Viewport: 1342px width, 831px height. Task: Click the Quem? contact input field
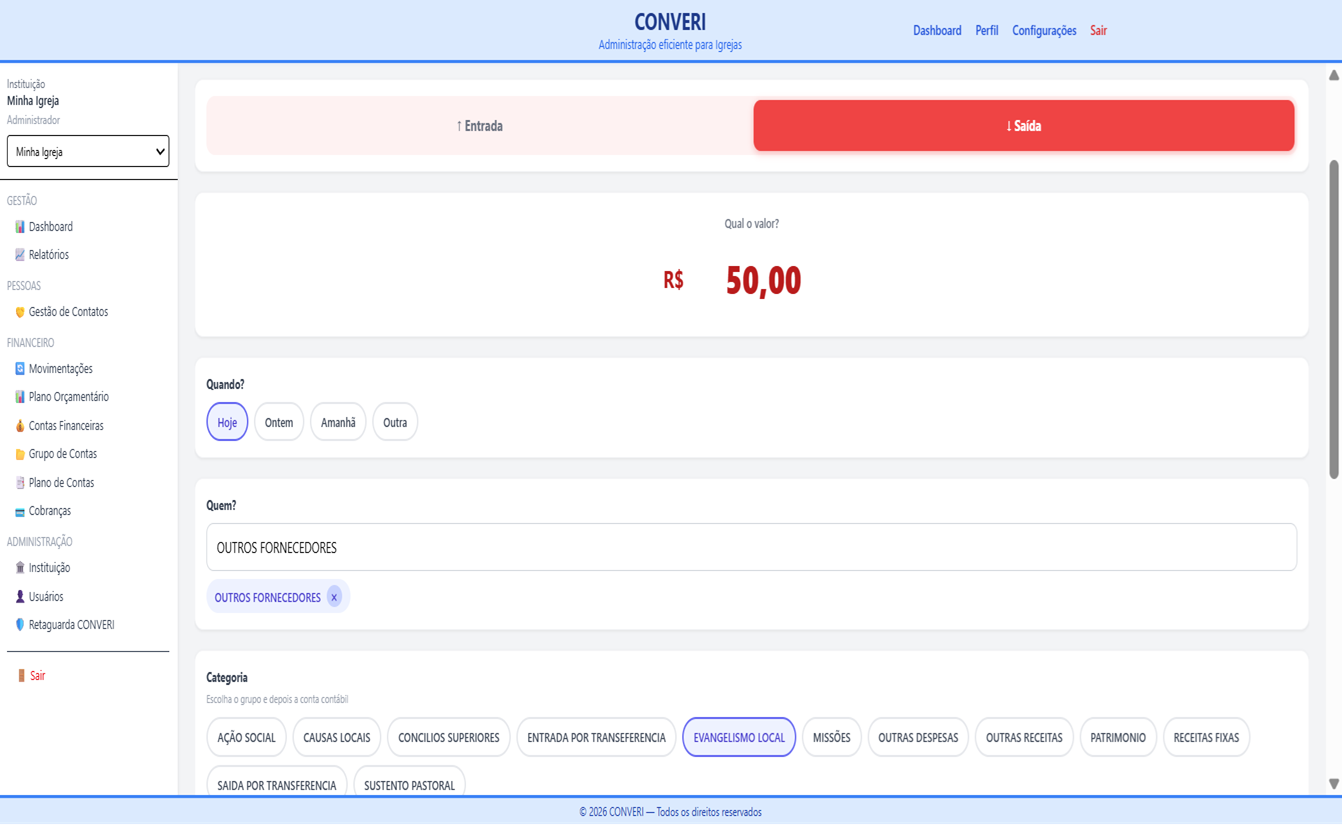pos(752,547)
